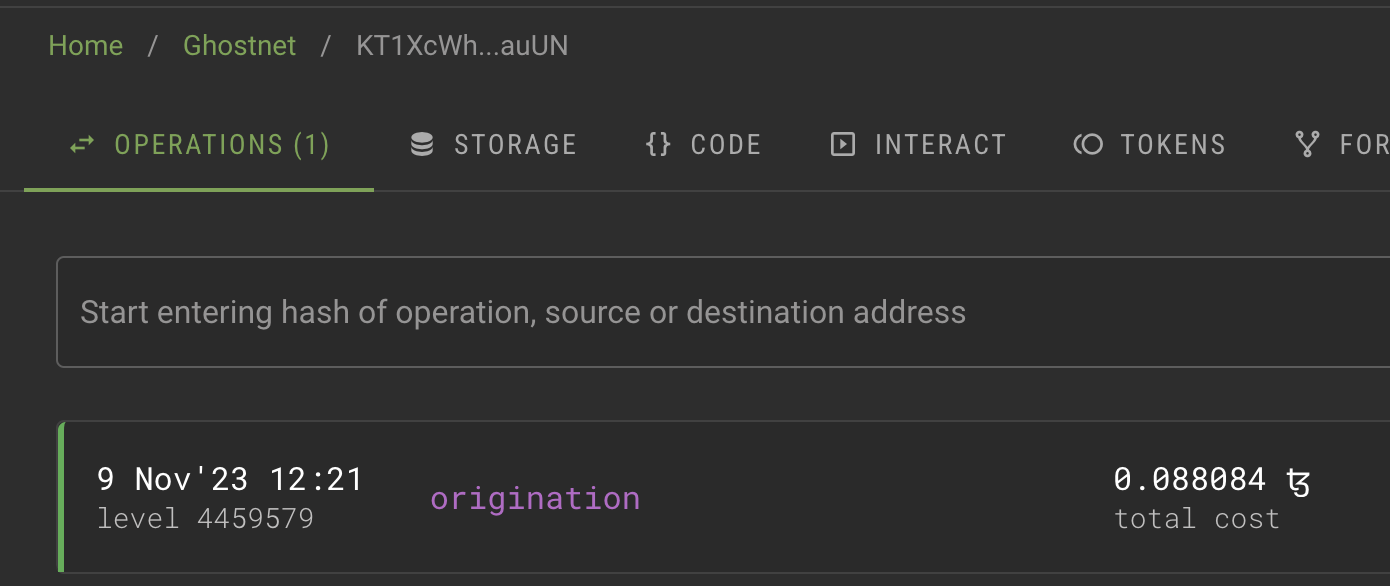Open the Ghostnet breadcrumb link
The height and width of the screenshot is (586, 1390).
[x=240, y=46]
